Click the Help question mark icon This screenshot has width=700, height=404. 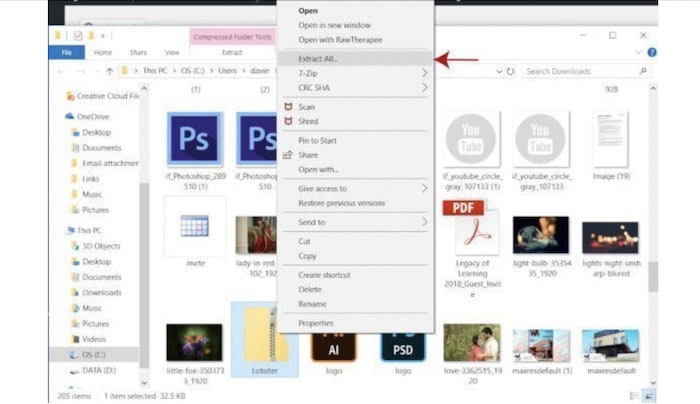(x=651, y=53)
